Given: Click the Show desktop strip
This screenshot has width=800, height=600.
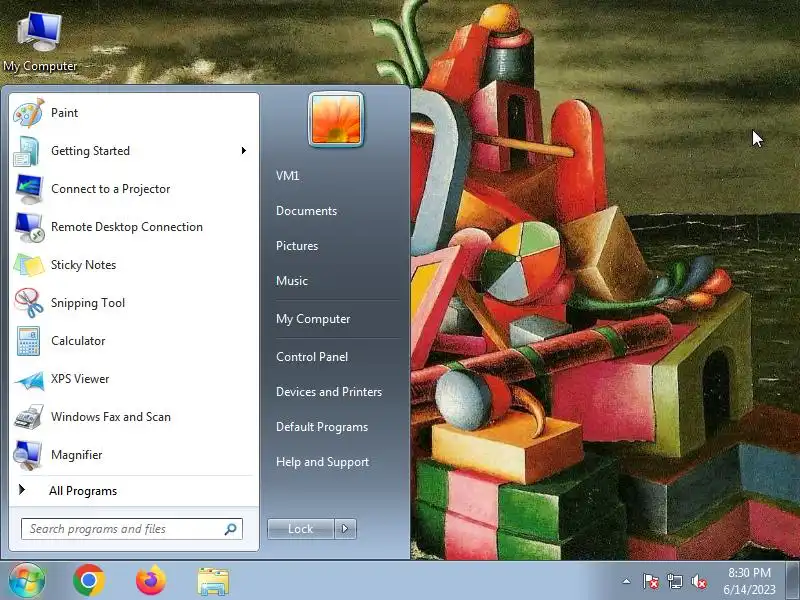Looking at the screenshot, I should tap(793, 581).
